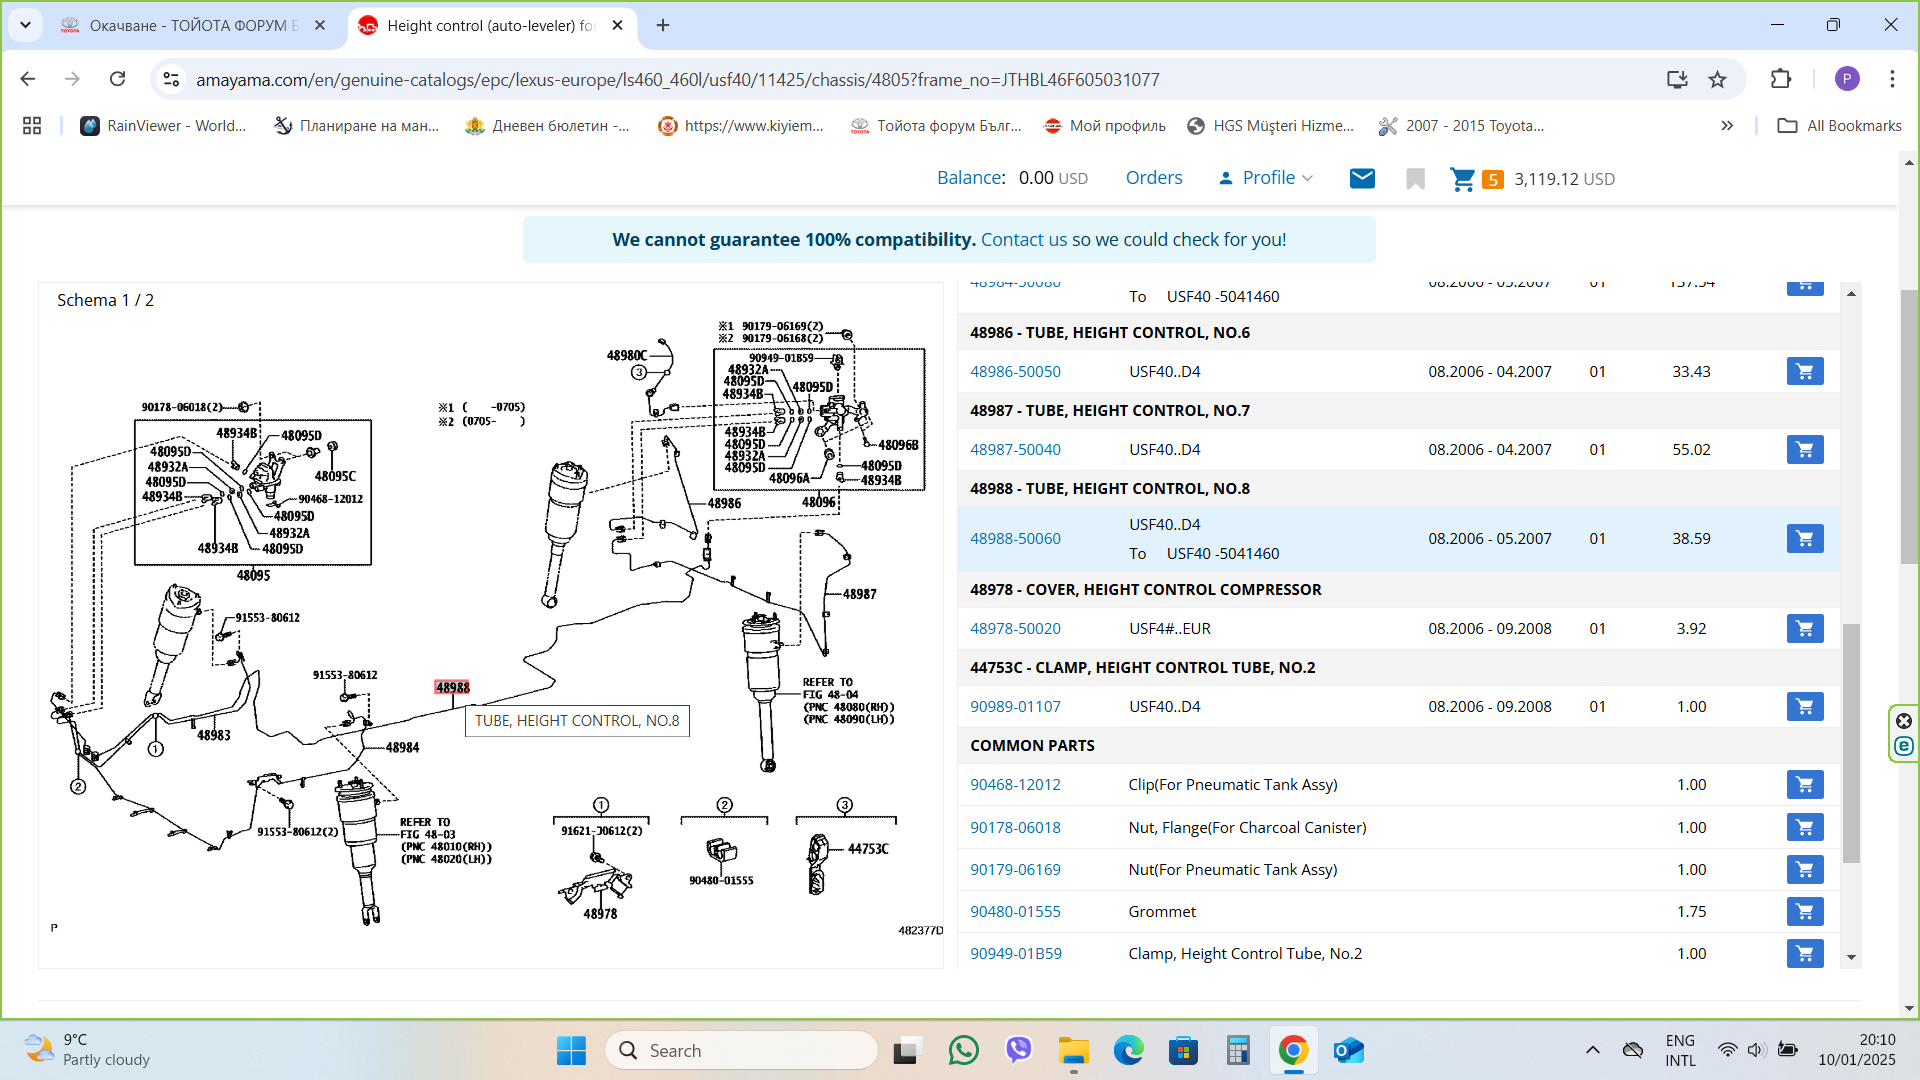Open part link 48986-50050

1014,372
